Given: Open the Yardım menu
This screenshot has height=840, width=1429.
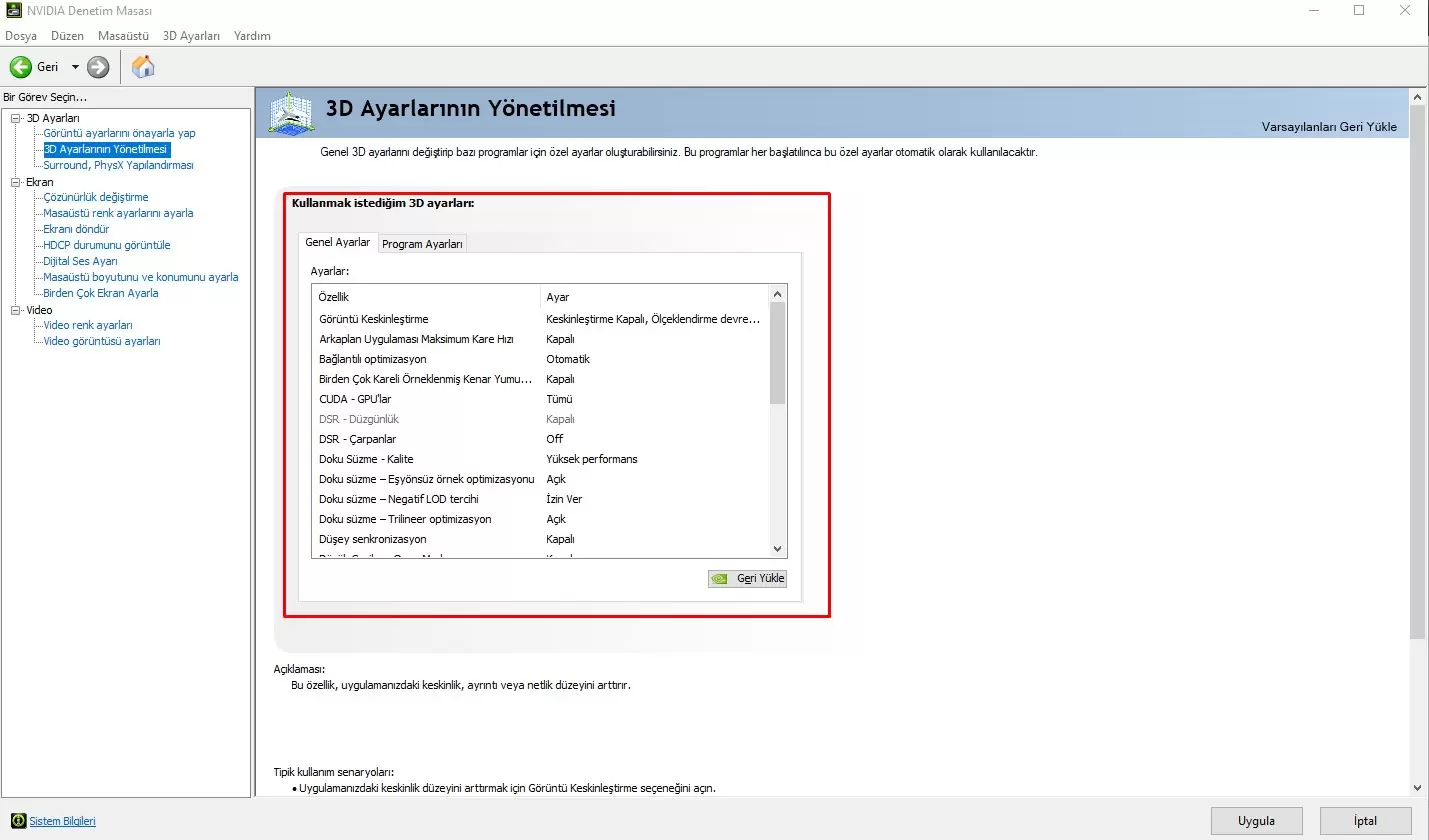Looking at the screenshot, I should click(x=252, y=36).
